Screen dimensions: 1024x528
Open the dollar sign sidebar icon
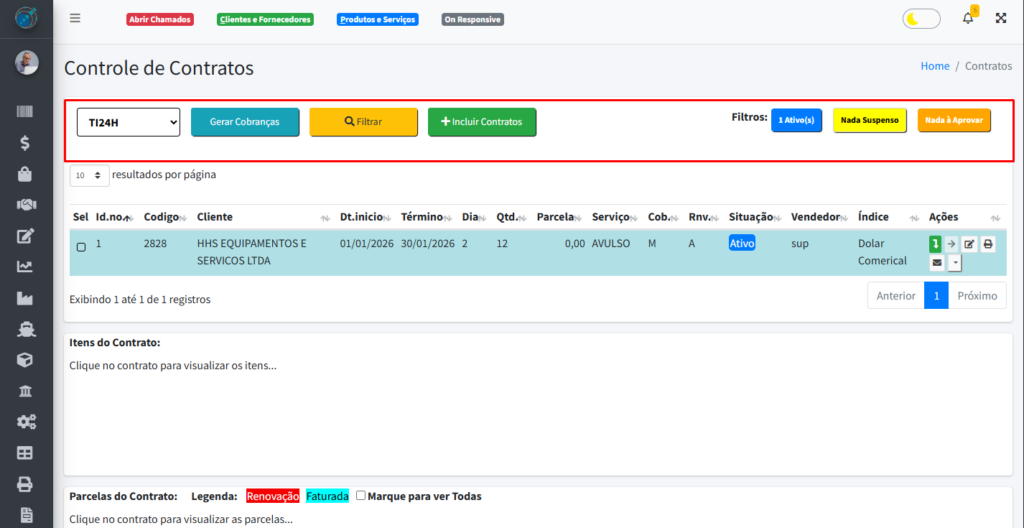pos(26,143)
